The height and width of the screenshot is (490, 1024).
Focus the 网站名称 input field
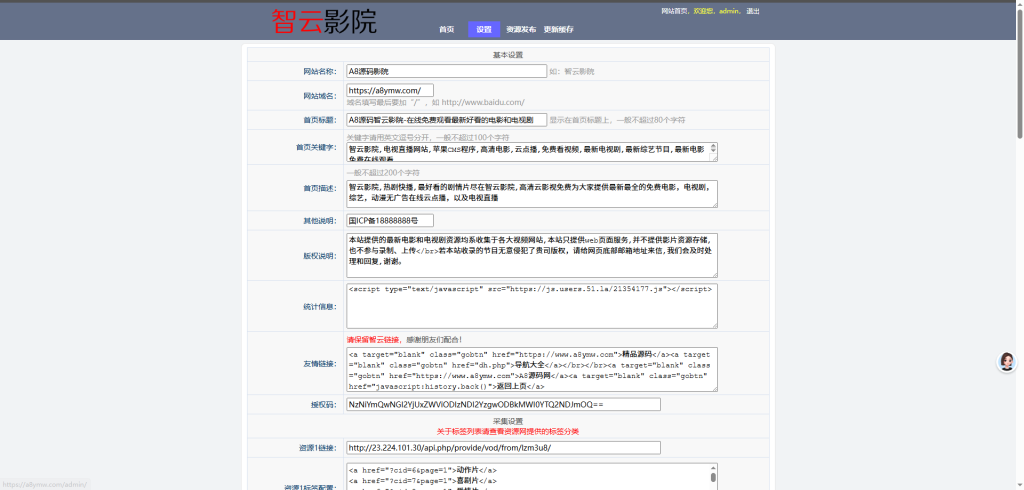[x=446, y=71]
